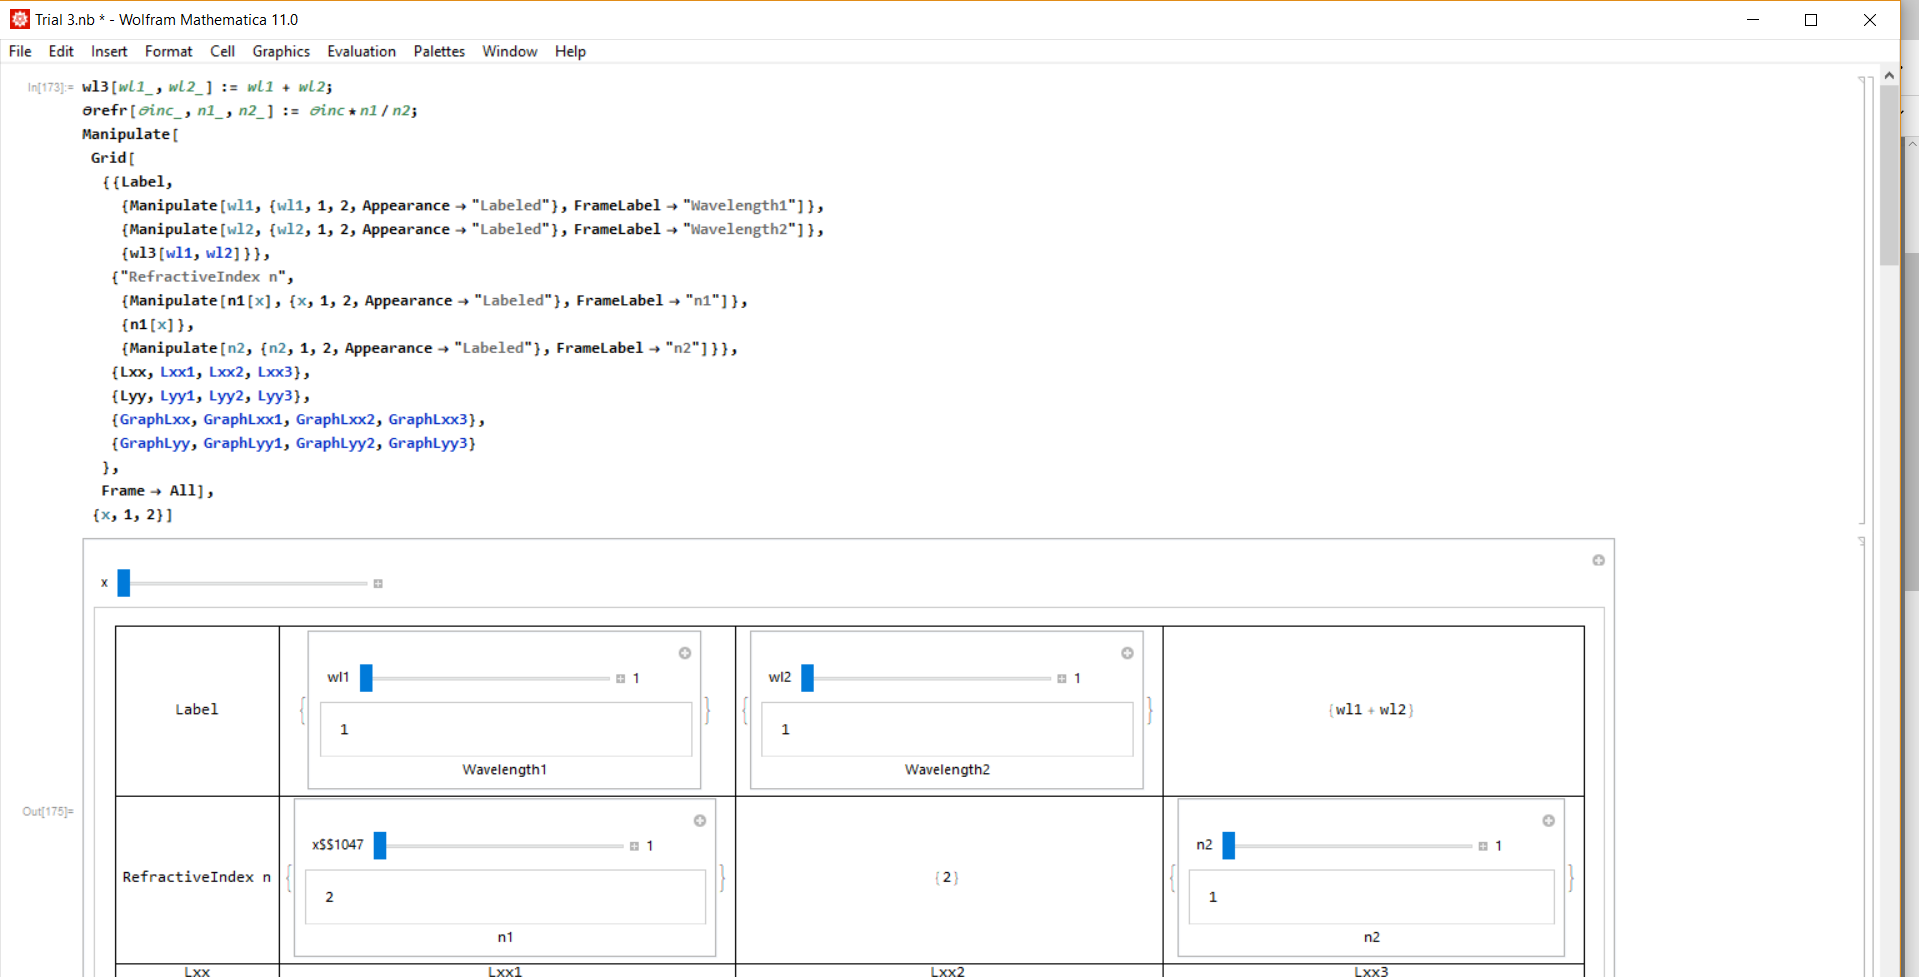Open the Graphics menu
The image size is (1919, 977).
(281, 51)
